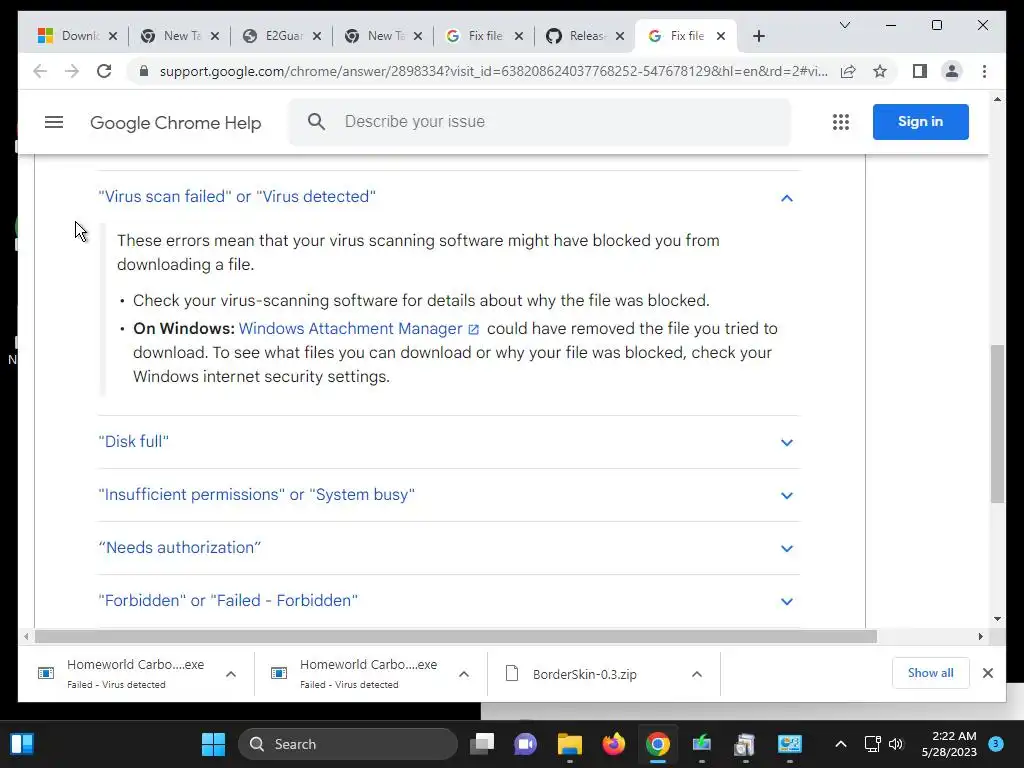
Task: Open the Windows Attachment Manager link
Action: pos(359,328)
